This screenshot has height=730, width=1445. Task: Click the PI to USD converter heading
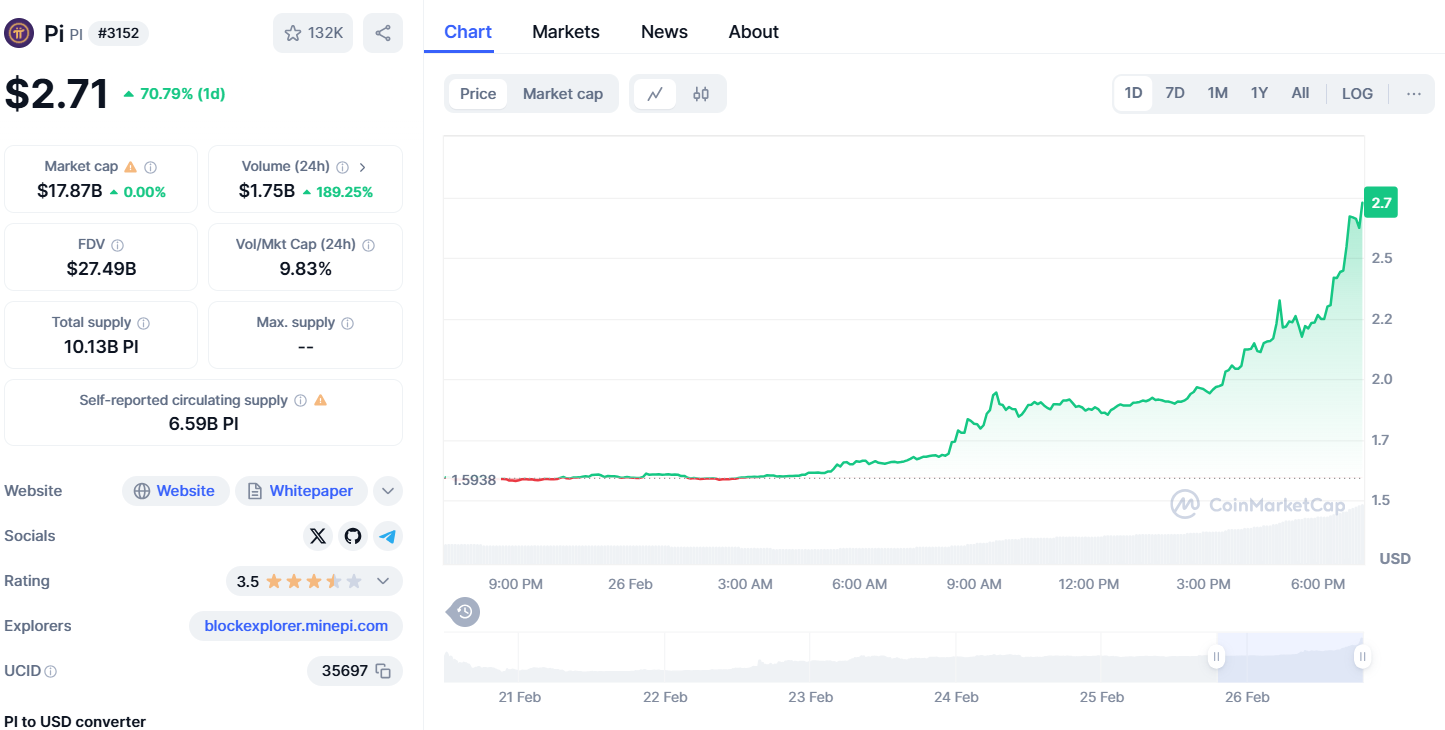75,721
